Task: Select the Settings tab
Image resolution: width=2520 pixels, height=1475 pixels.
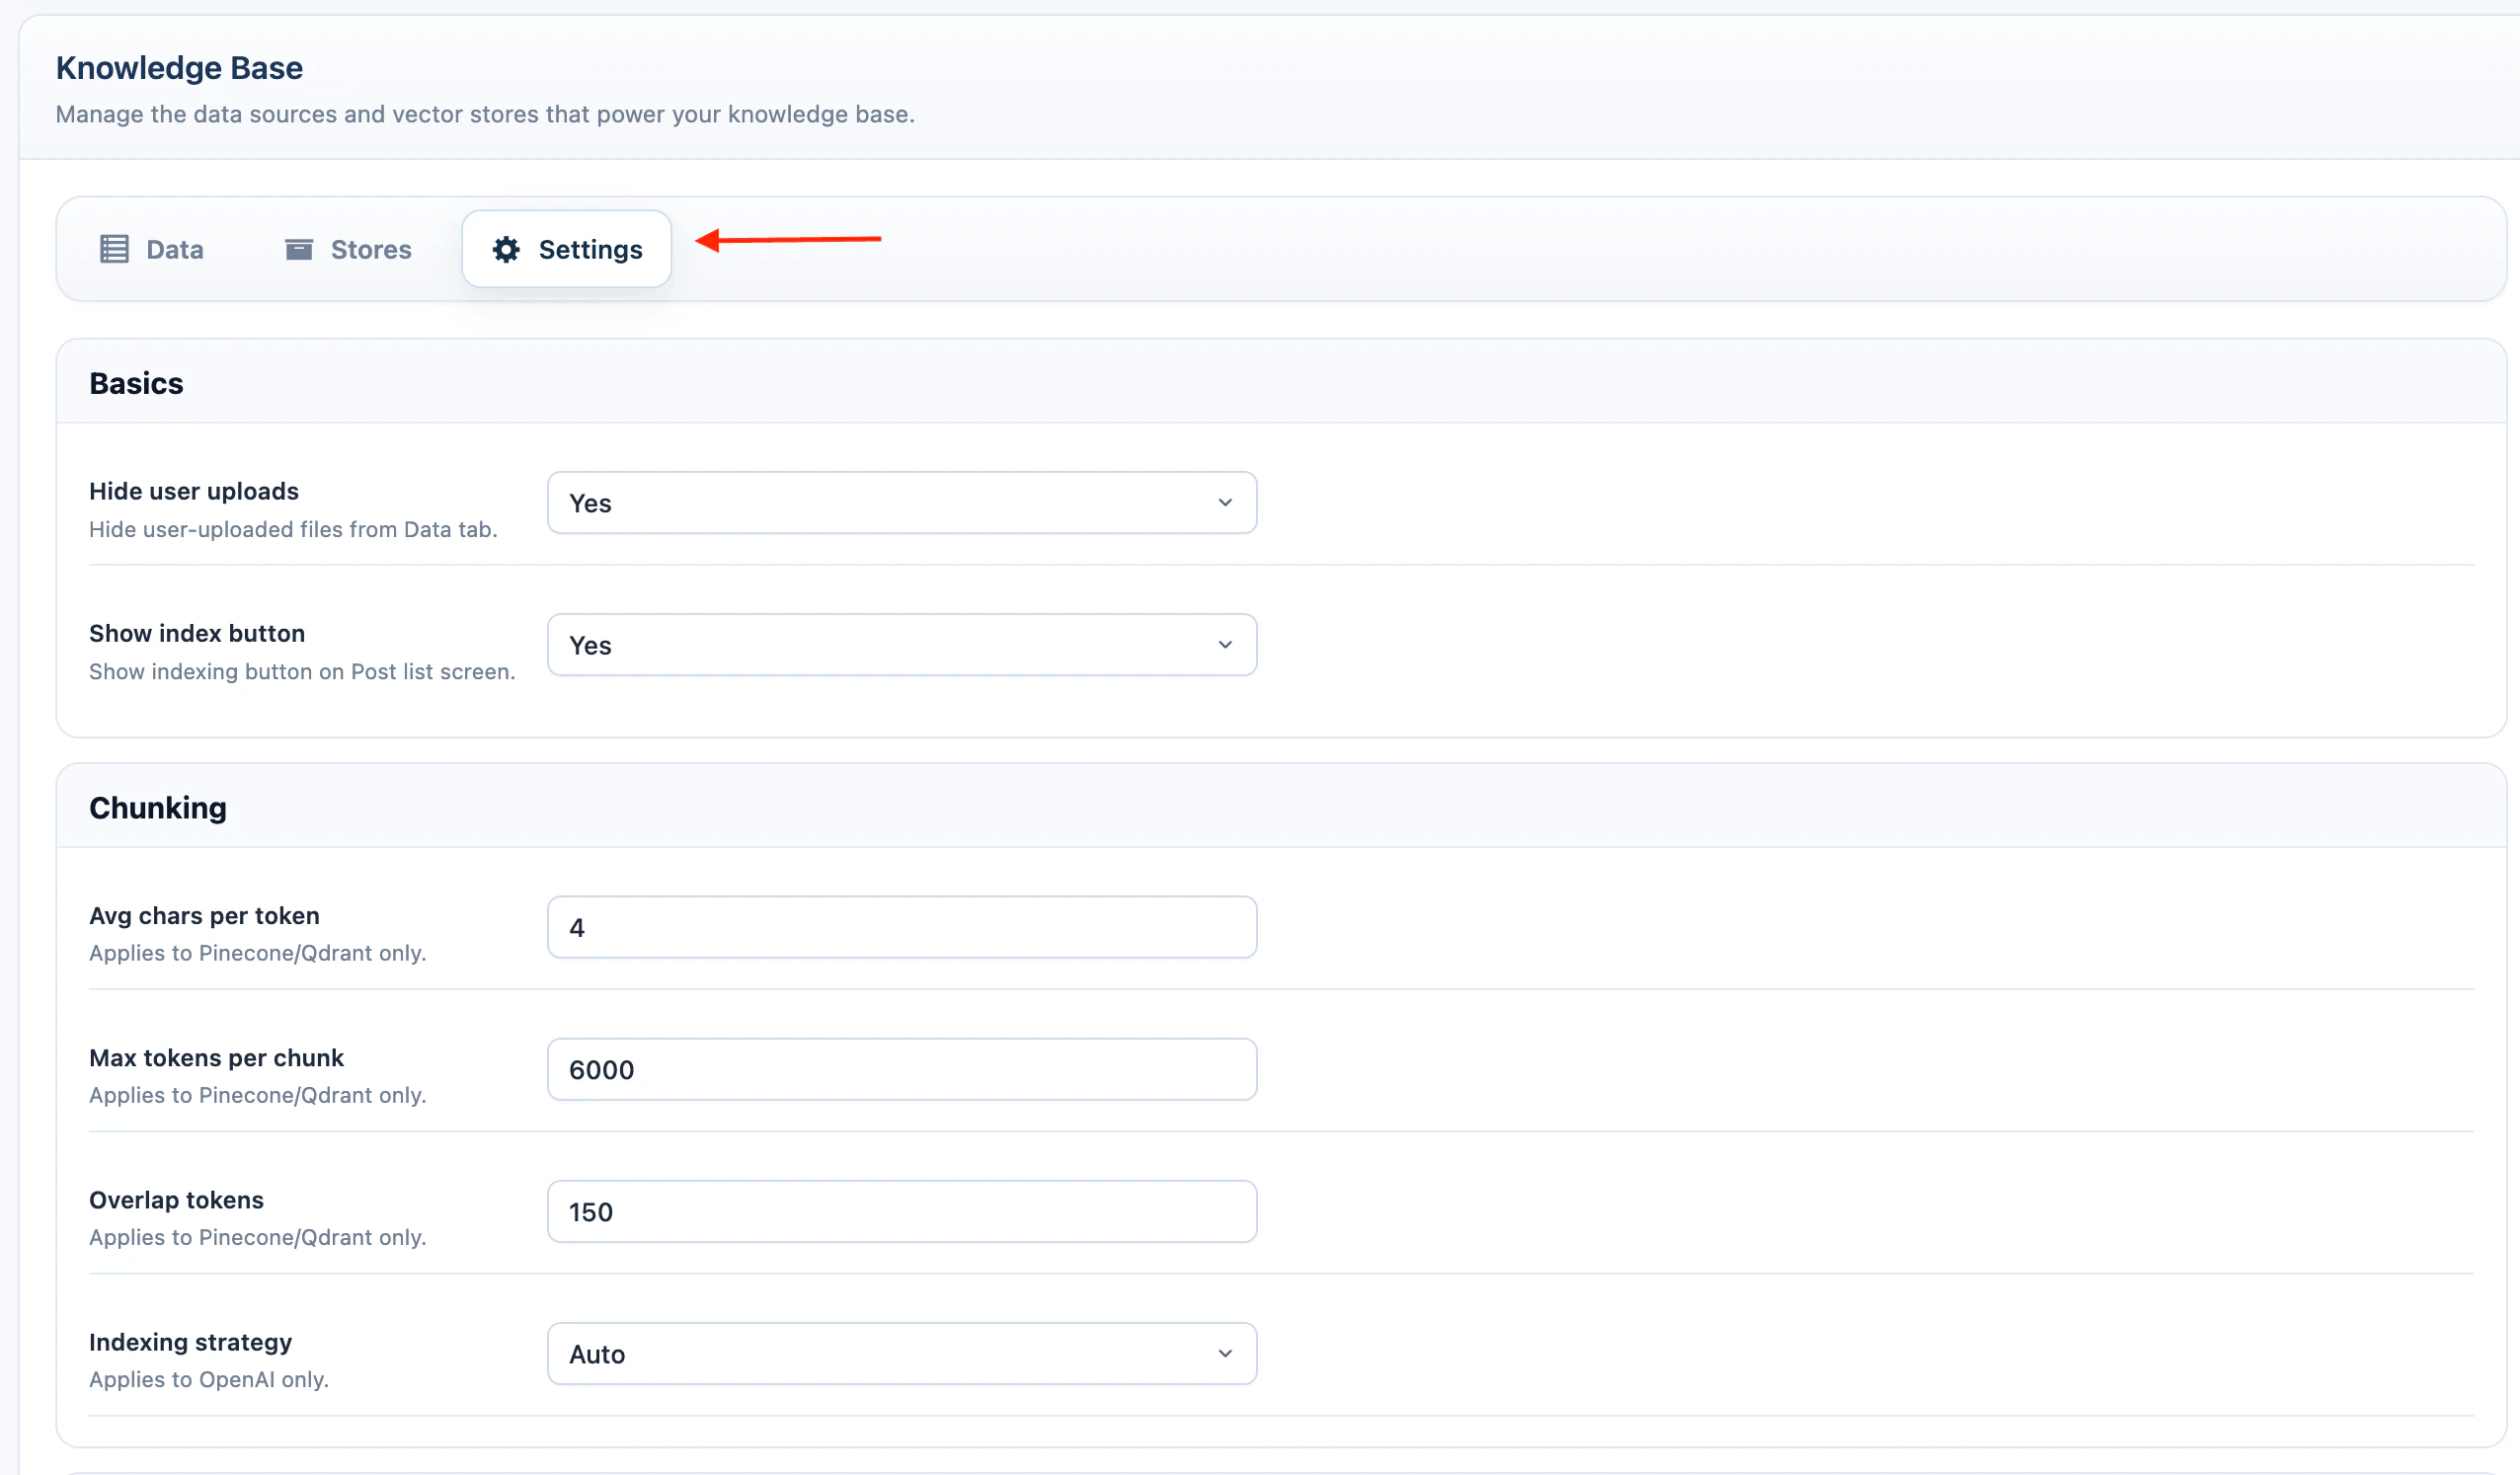Action: click(x=566, y=249)
